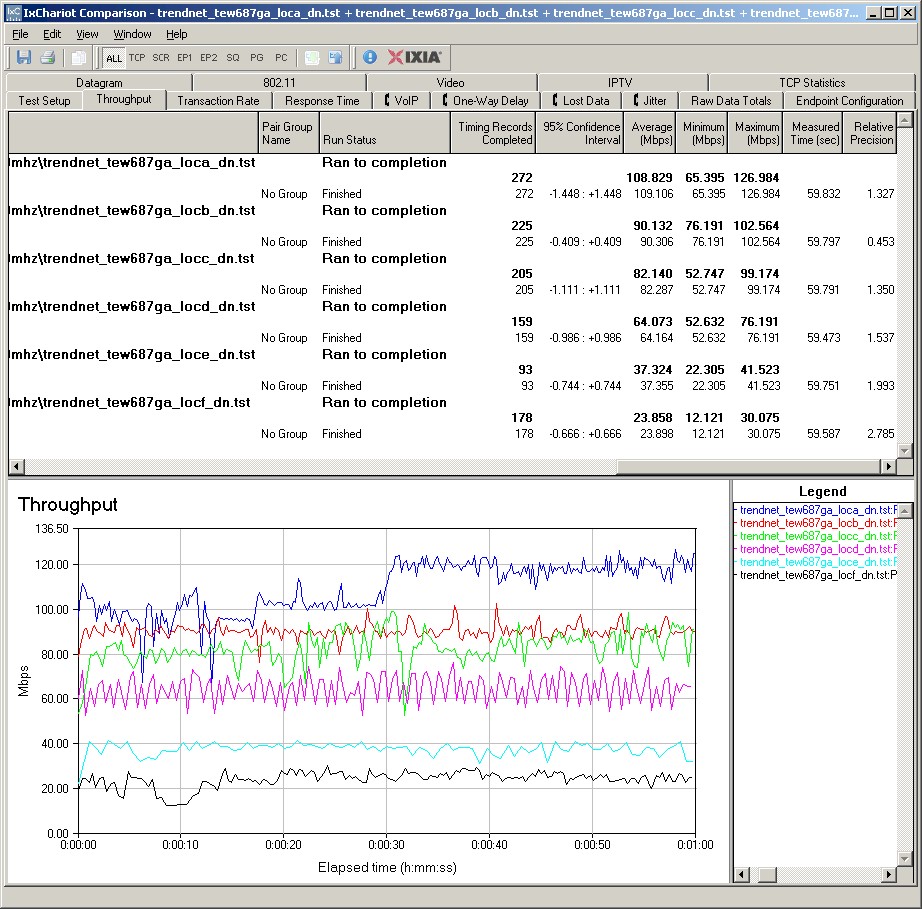The image size is (922, 909).
Task: Open the Help menu
Action: point(176,34)
